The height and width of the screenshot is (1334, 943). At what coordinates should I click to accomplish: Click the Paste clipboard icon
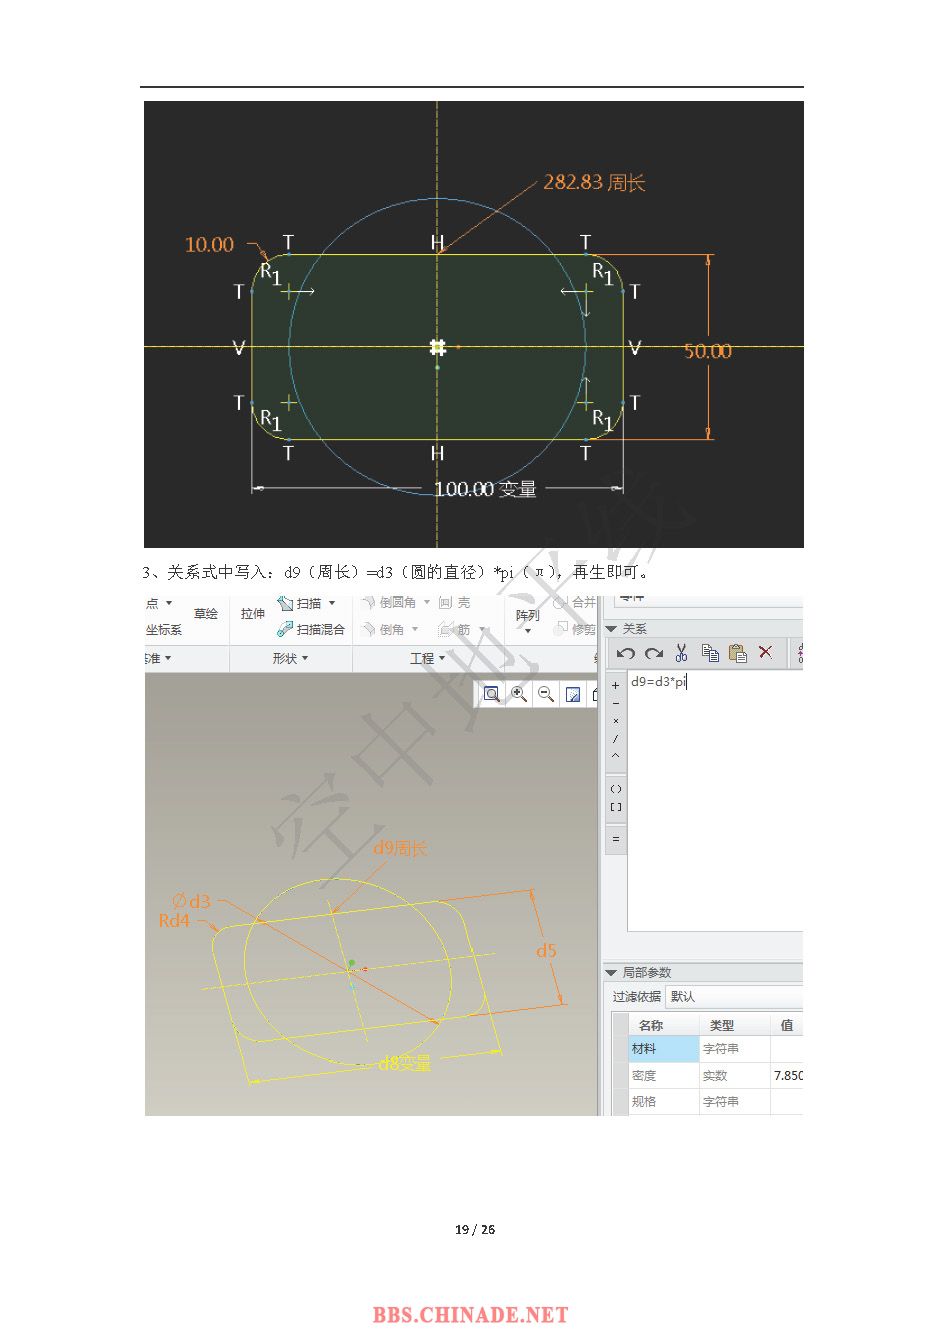tap(738, 653)
